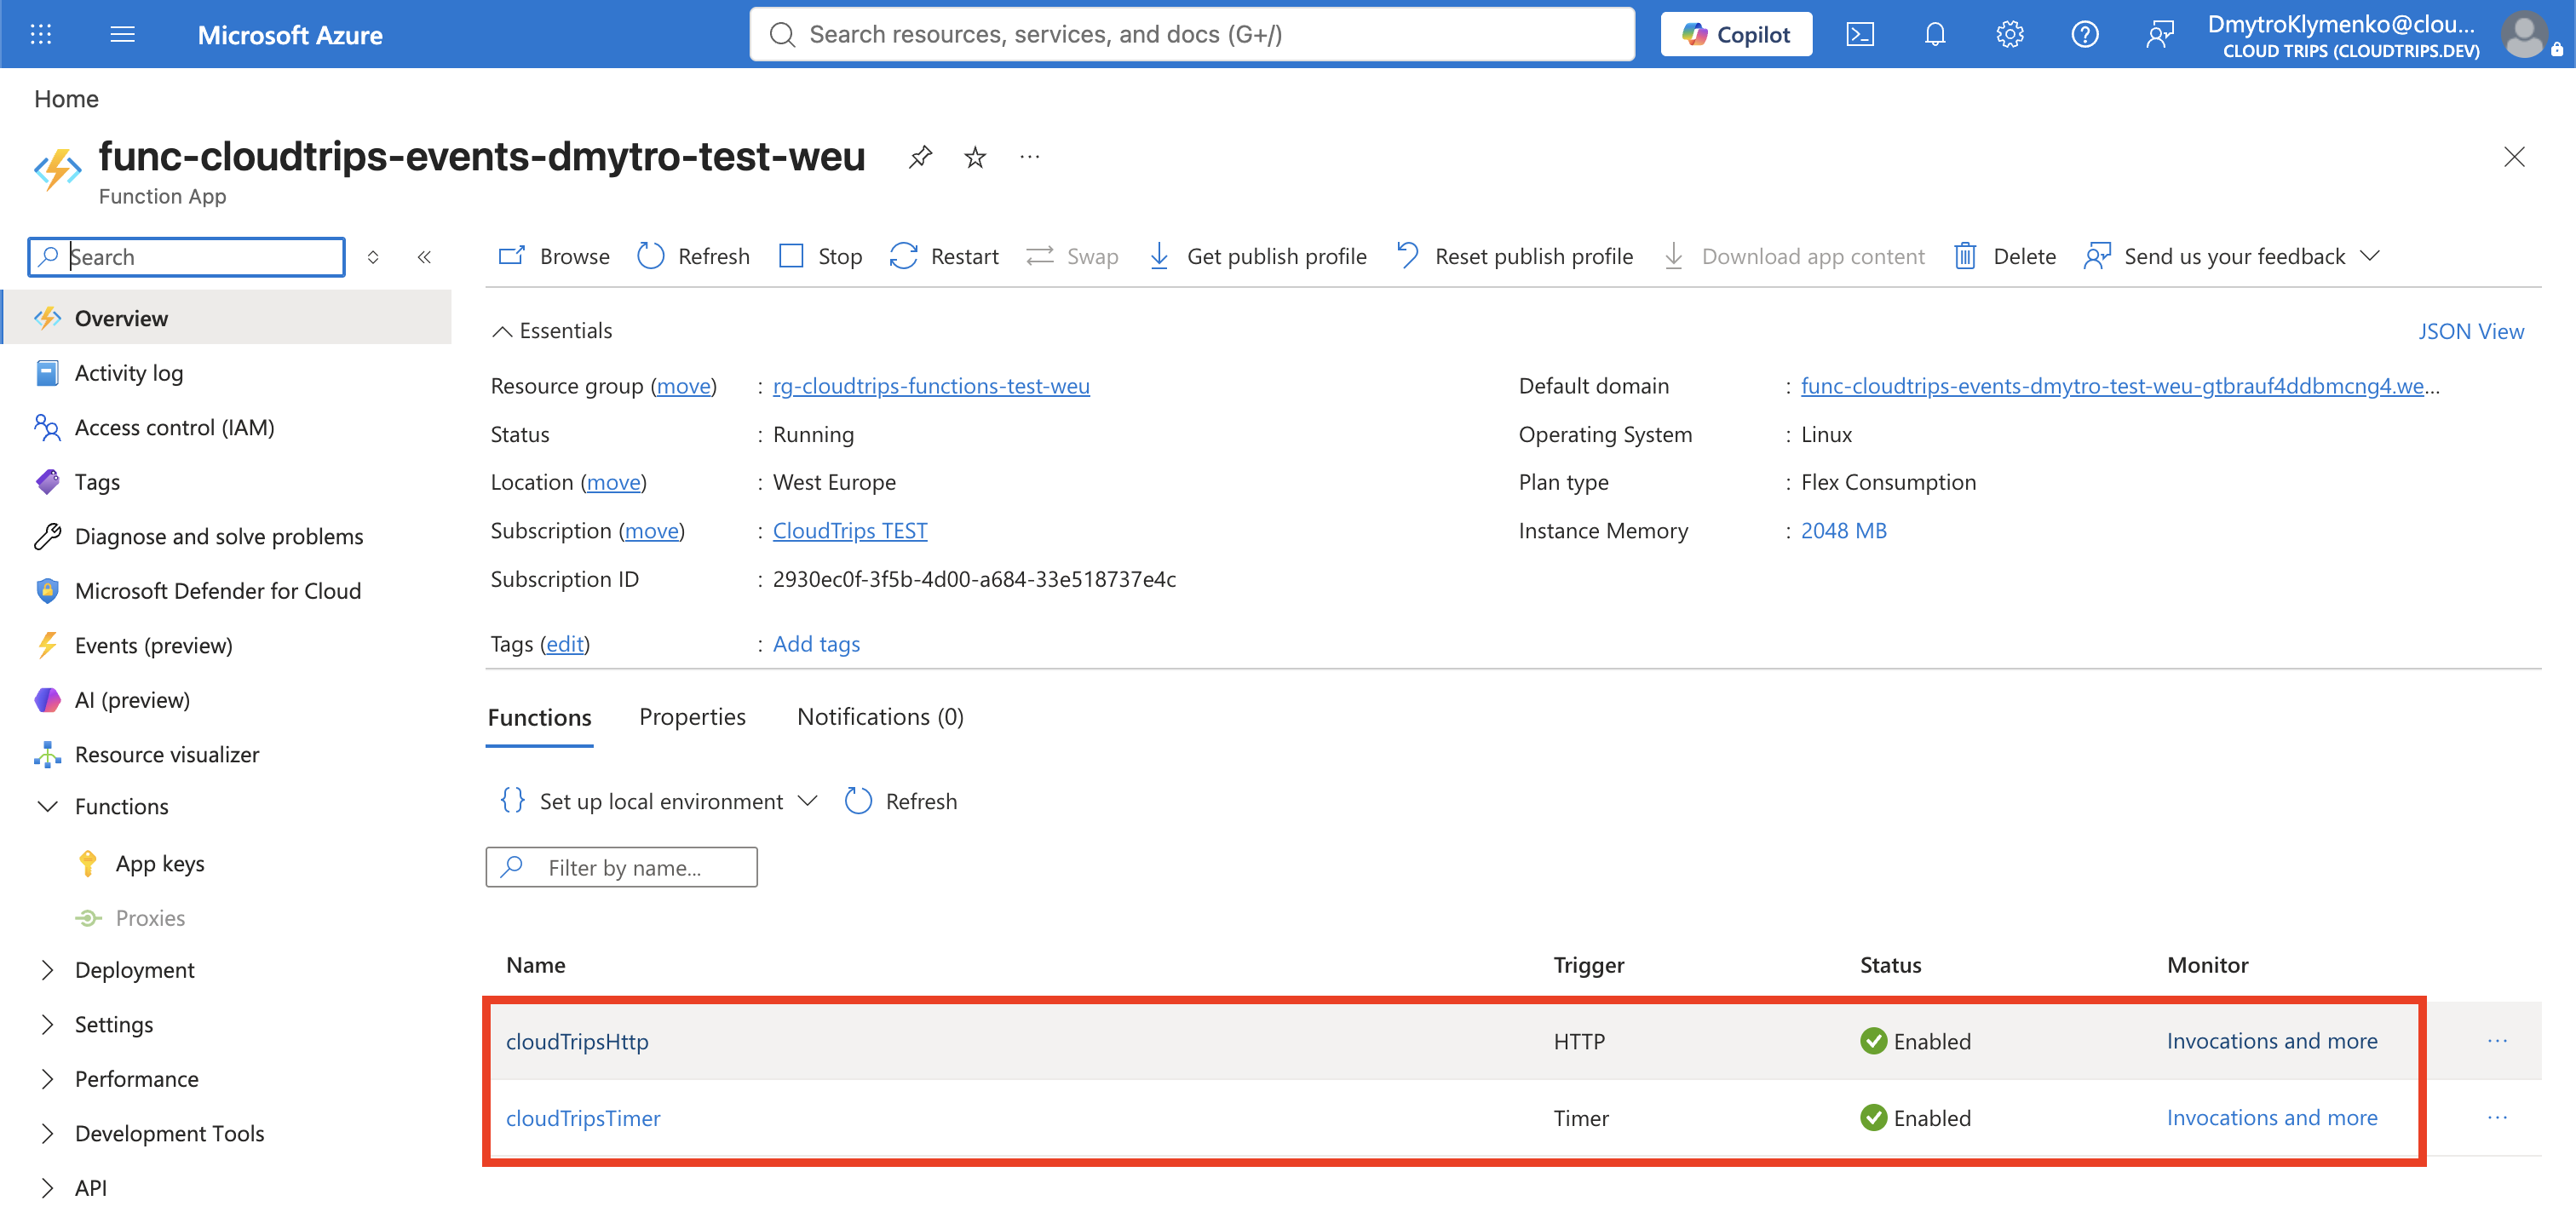Screen dimensions: 2576x1218
Task: Open Set up local environment dropdown
Action: 659,801
